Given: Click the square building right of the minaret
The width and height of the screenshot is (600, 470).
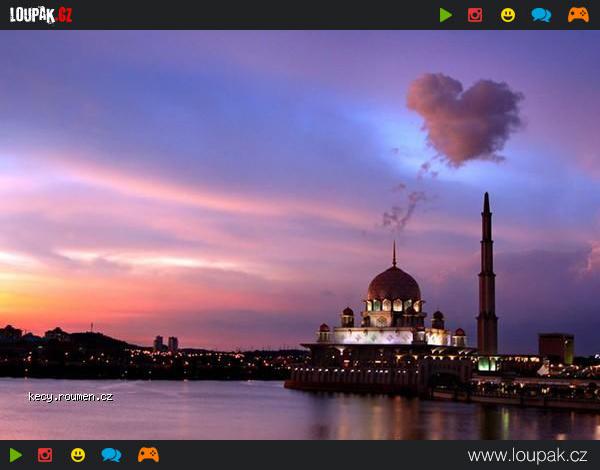Looking at the screenshot, I should tap(556, 348).
